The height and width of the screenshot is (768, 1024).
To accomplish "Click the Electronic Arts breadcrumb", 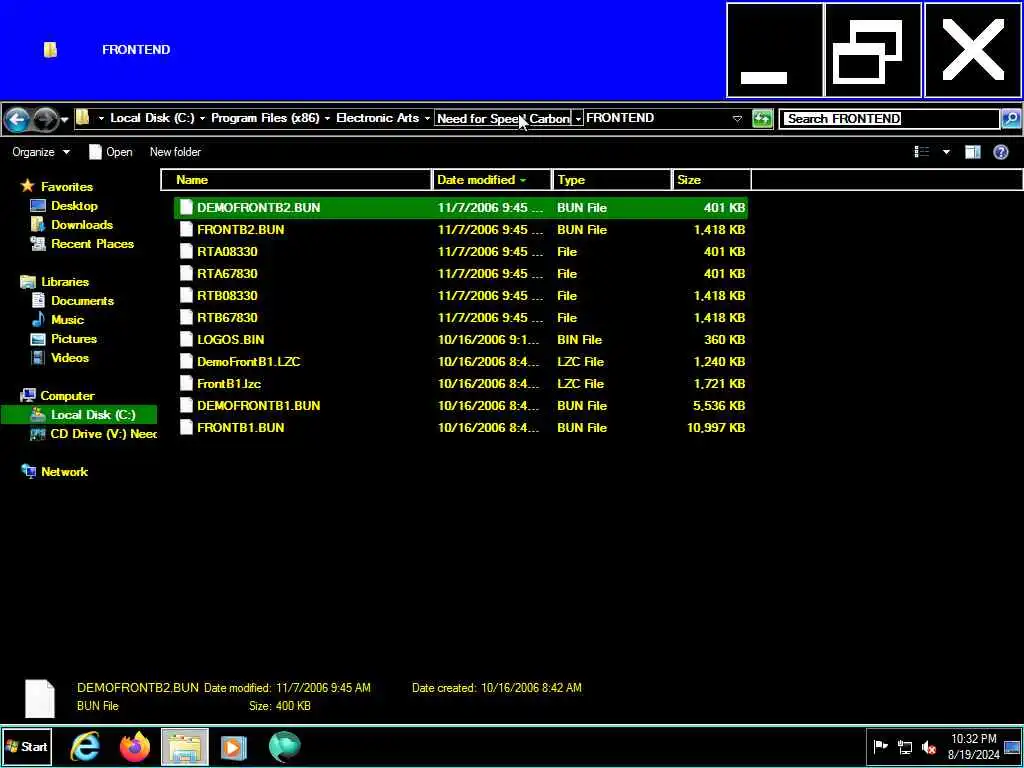I will click(377, 118).
